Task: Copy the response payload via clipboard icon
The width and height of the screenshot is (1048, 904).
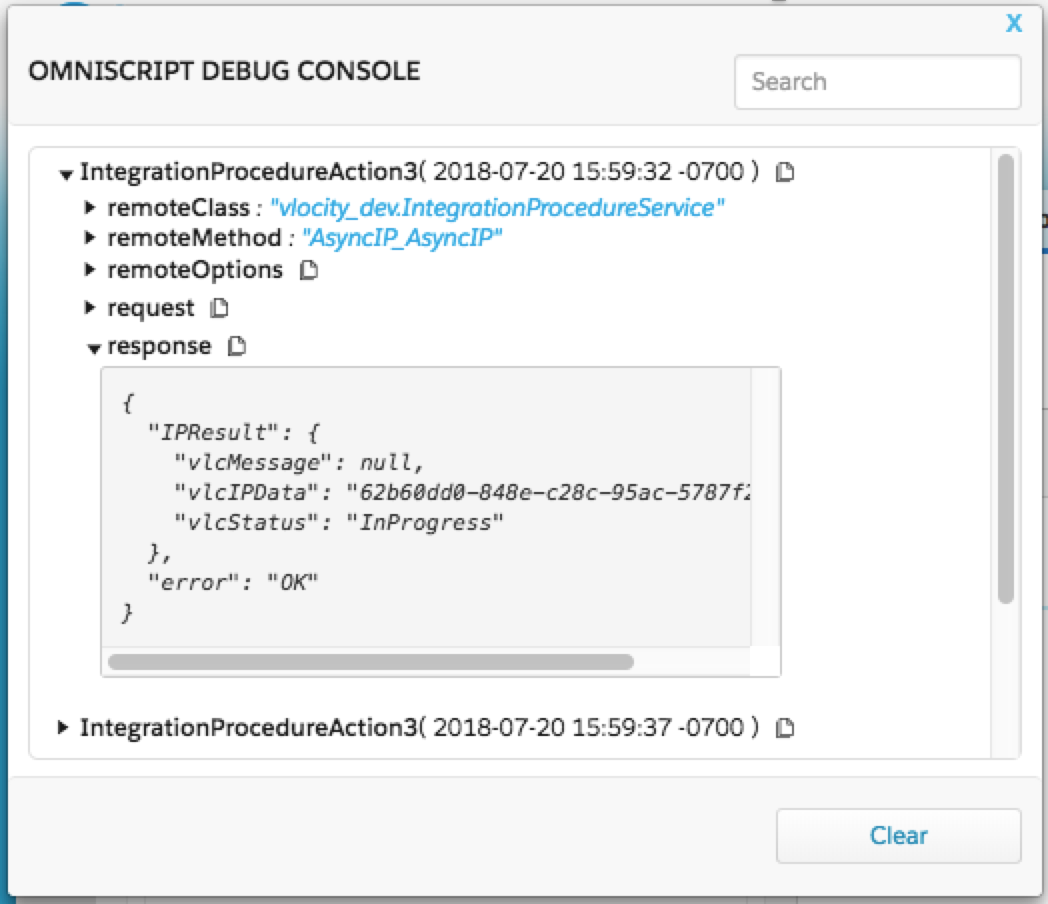Action: pyautogui.click(x=234, y=345)
